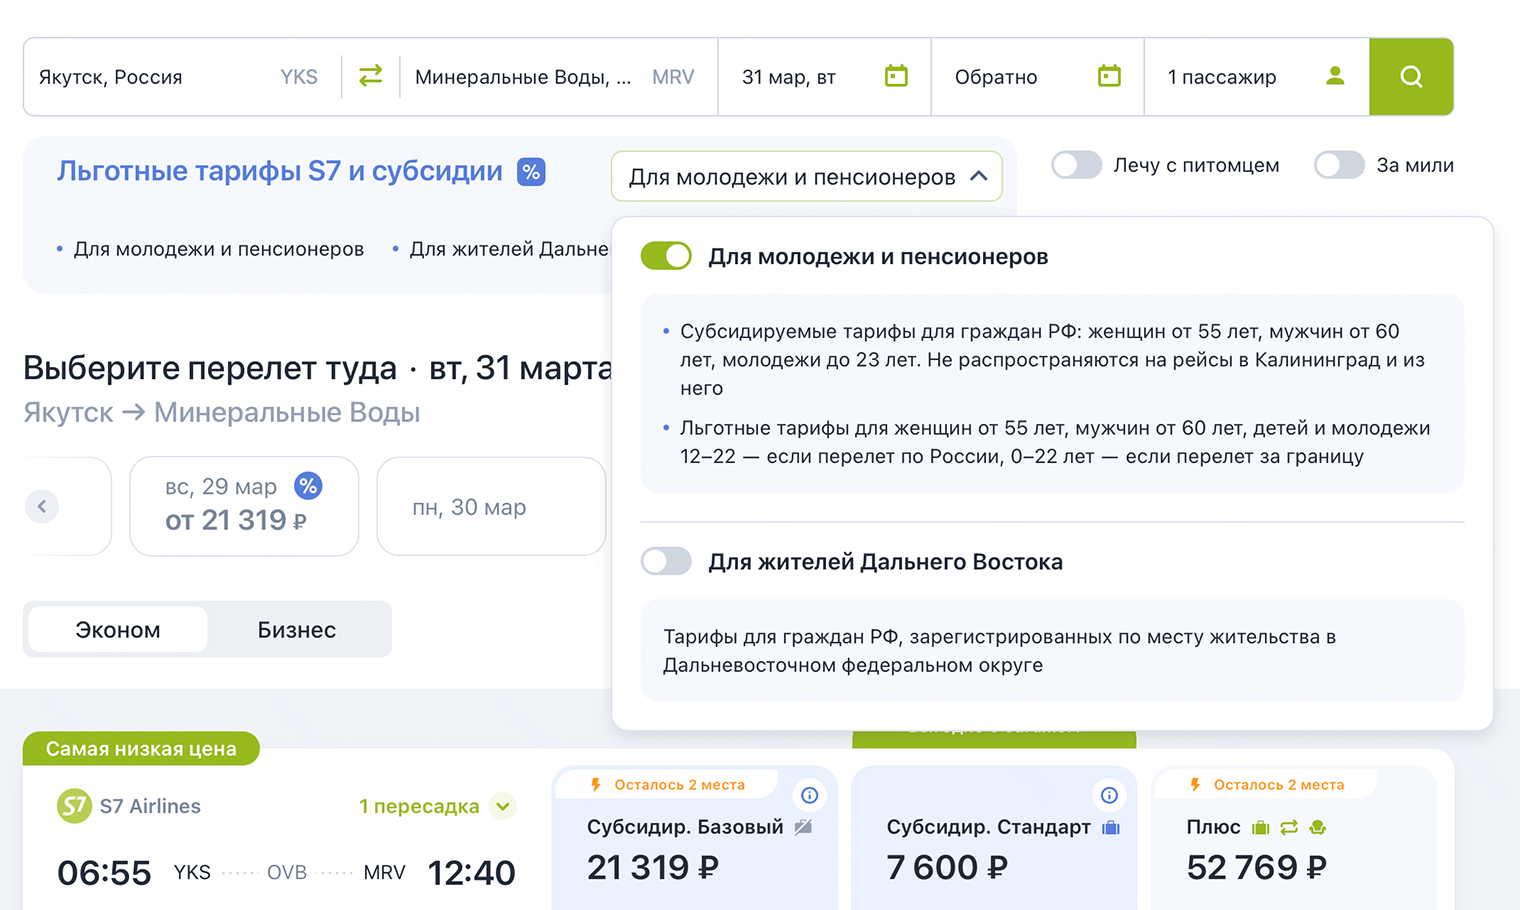Pick the вс, 29 мар date card

[244, 506]
